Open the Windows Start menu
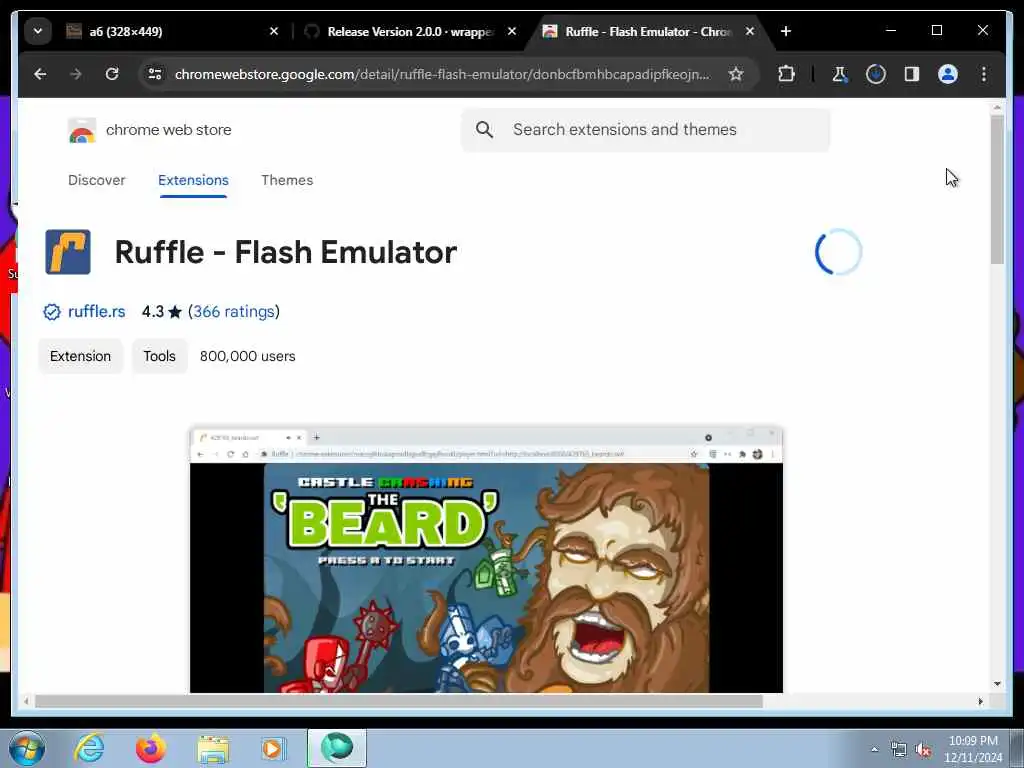This screenshot has height=768, width=1024. pos(27,748)
